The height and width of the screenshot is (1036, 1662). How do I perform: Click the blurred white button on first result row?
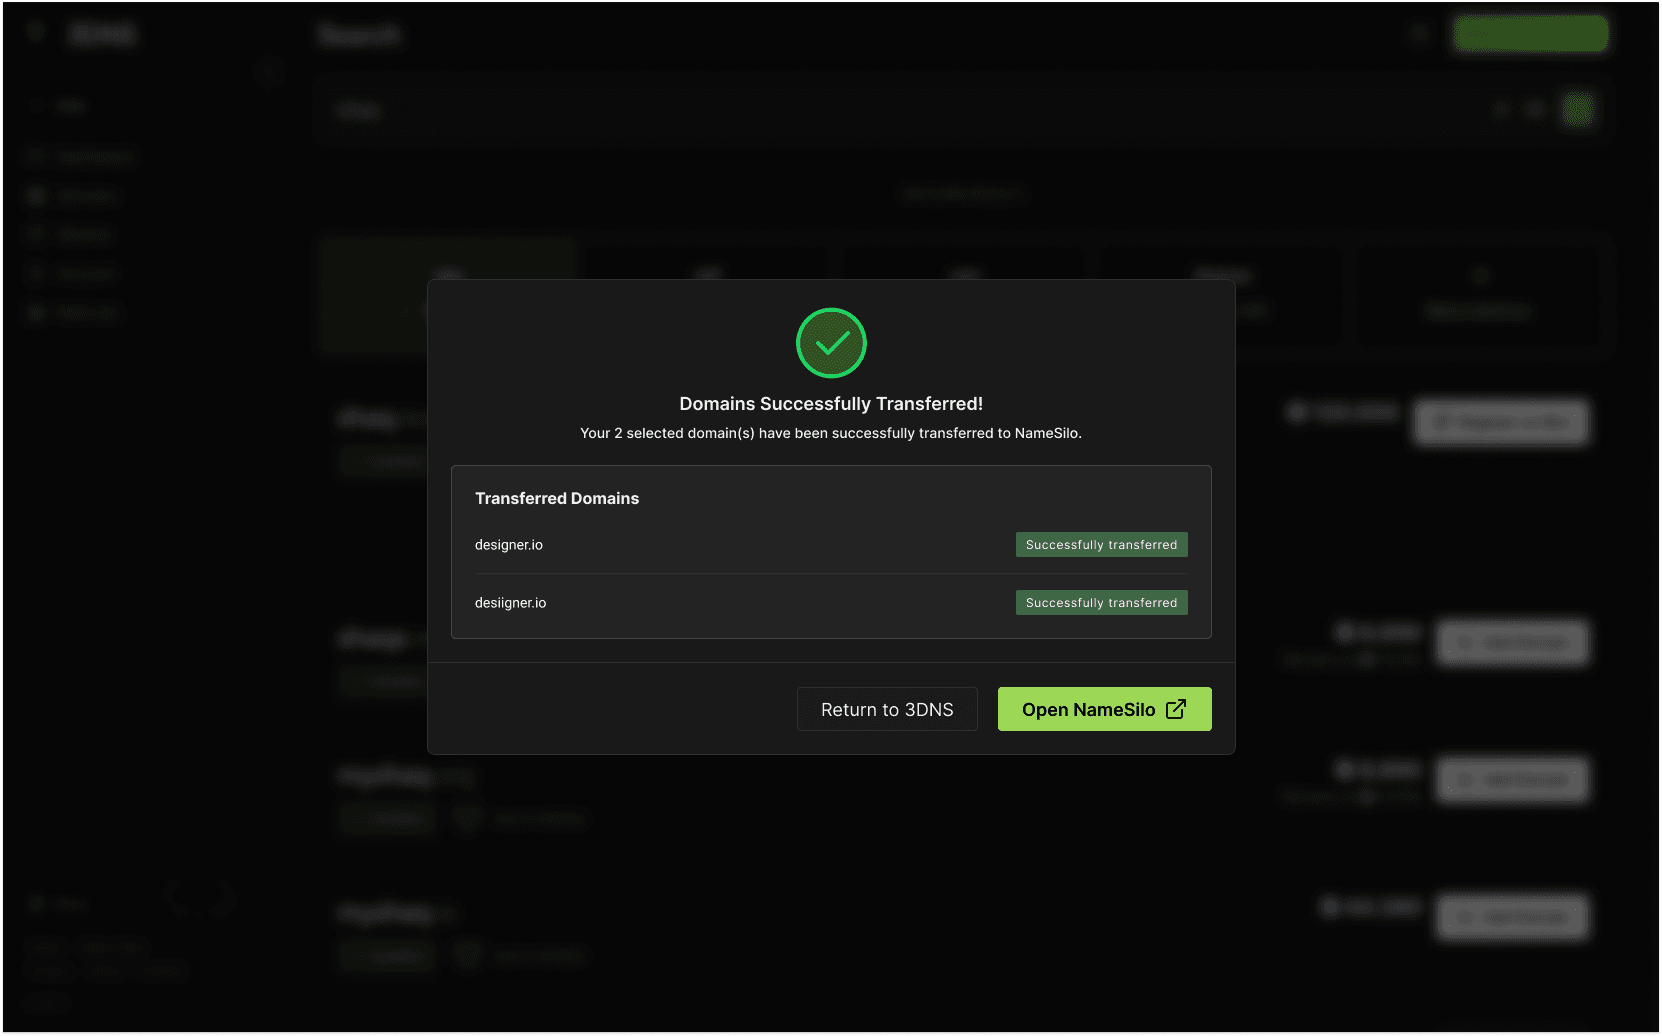click(x=1501, y=422)
